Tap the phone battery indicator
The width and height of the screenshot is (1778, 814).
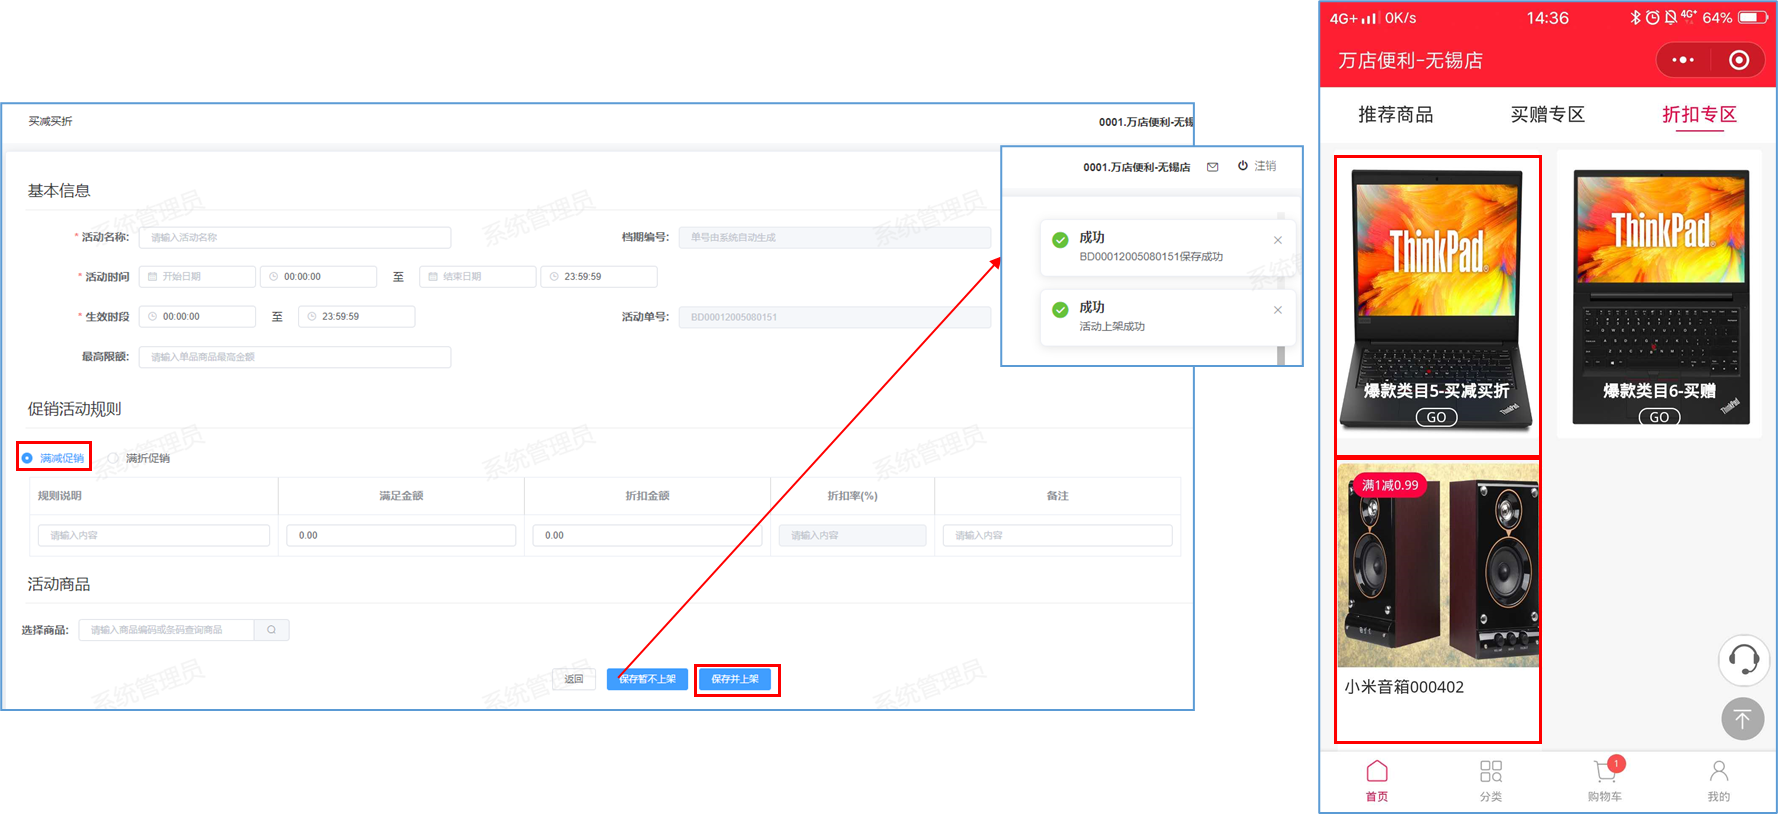1753,18
